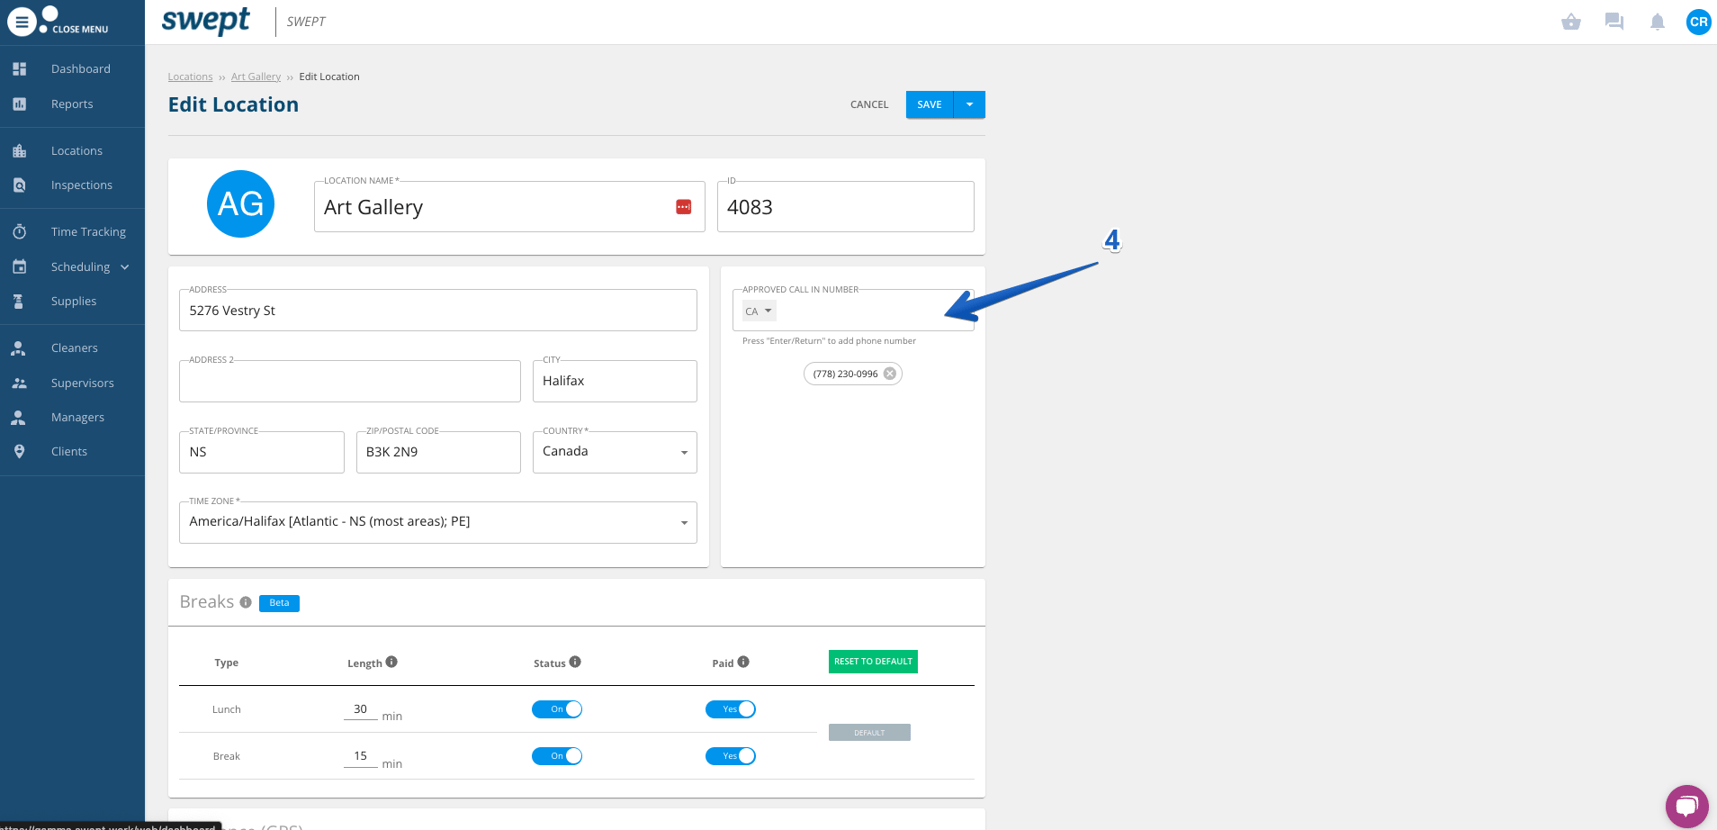Toggle the Lunch break Paid switch
The image size is (1717, 830).
730,709
